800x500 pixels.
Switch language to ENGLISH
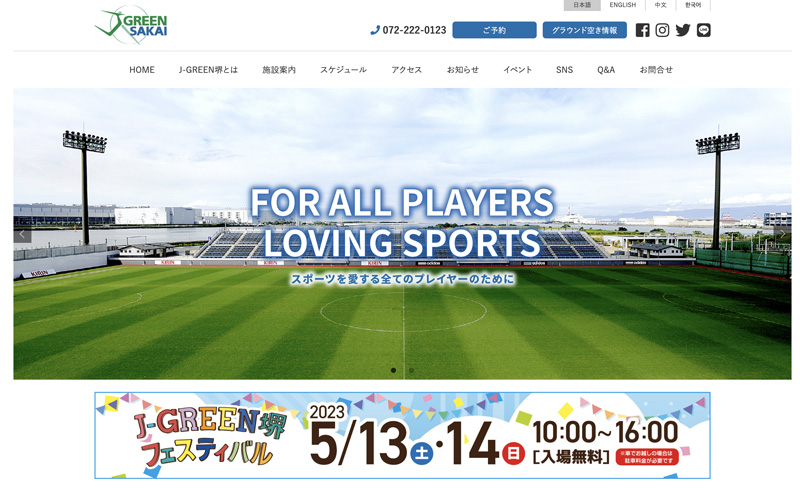click(622, 5)
